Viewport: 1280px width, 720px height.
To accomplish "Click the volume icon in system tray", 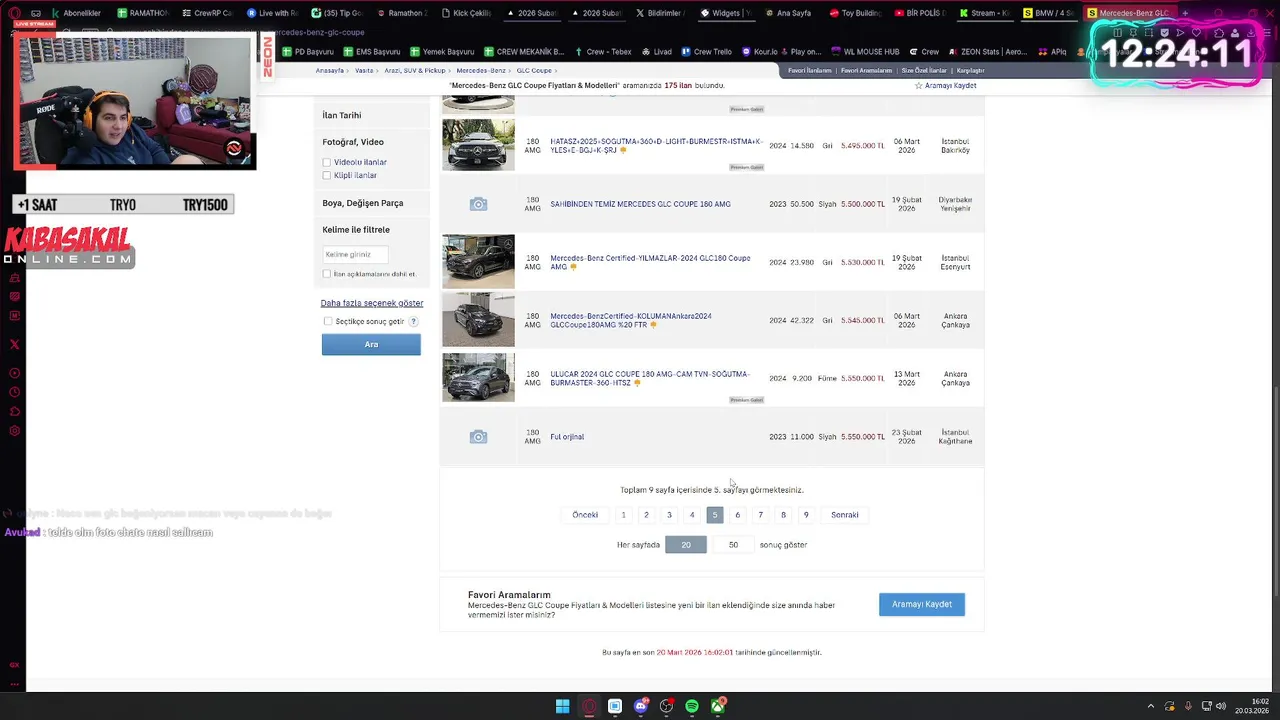I will [1220, 706].
